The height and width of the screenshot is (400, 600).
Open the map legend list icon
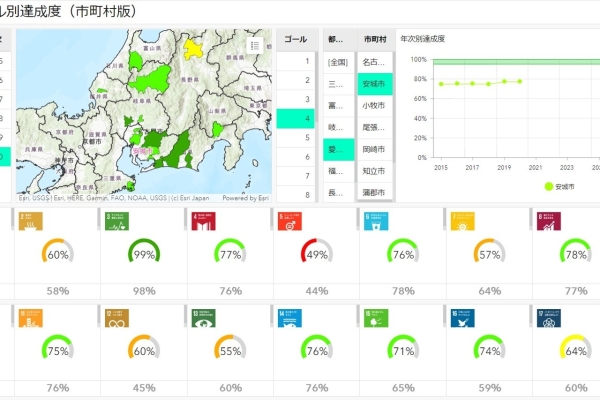point(255,45)
